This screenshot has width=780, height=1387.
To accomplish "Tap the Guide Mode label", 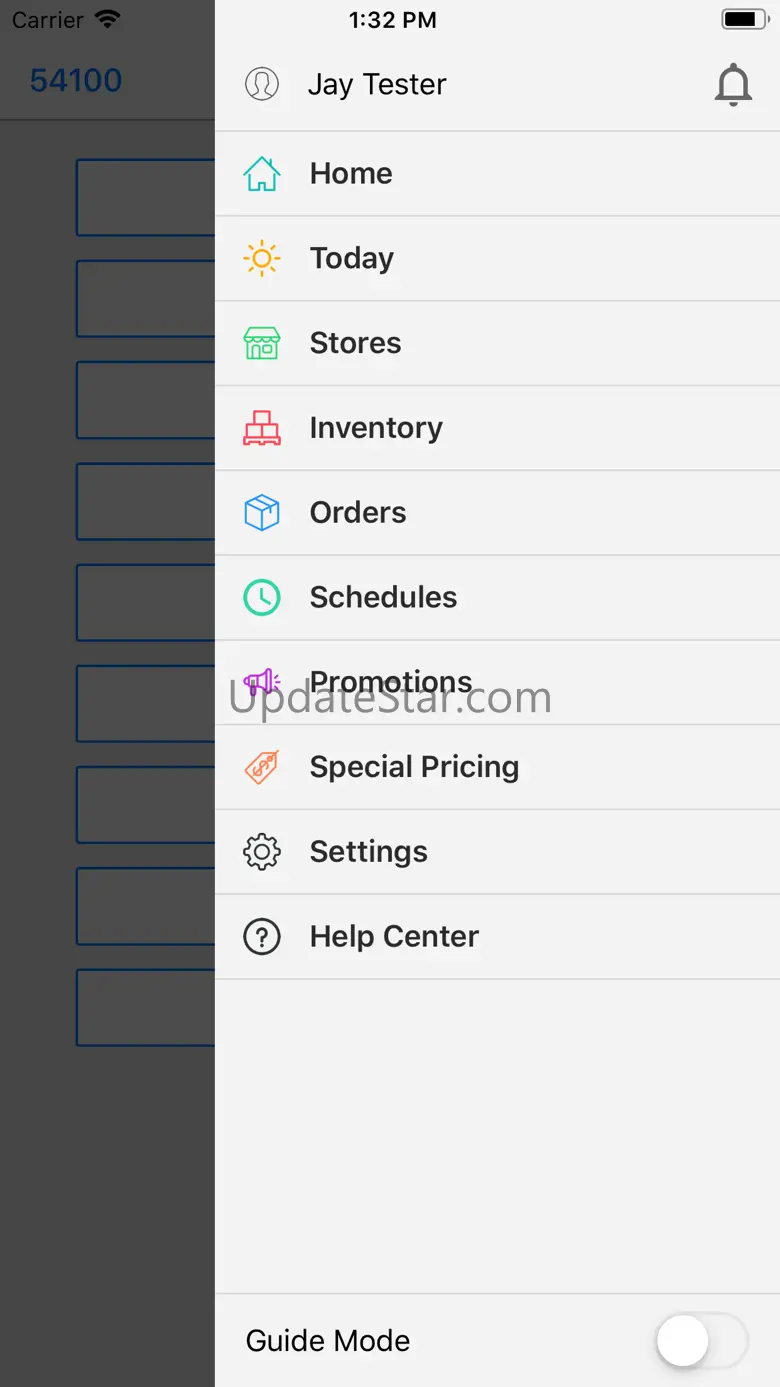I will tap(328, 1341).
